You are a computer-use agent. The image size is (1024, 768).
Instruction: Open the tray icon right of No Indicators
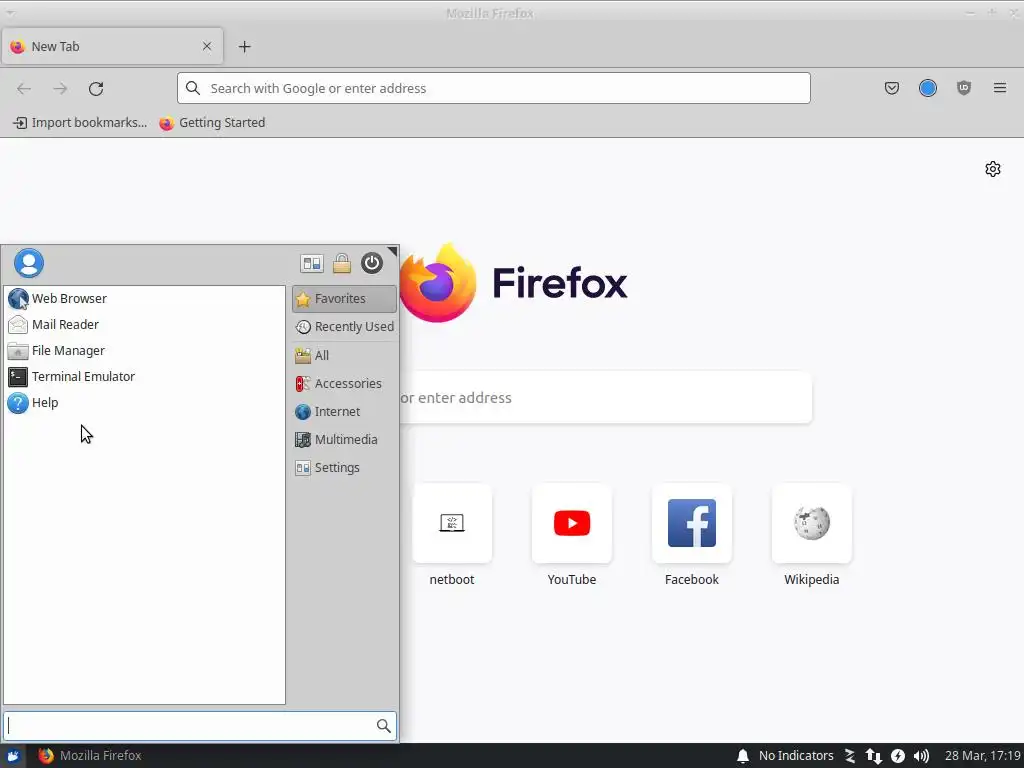[x=850, y=756]
